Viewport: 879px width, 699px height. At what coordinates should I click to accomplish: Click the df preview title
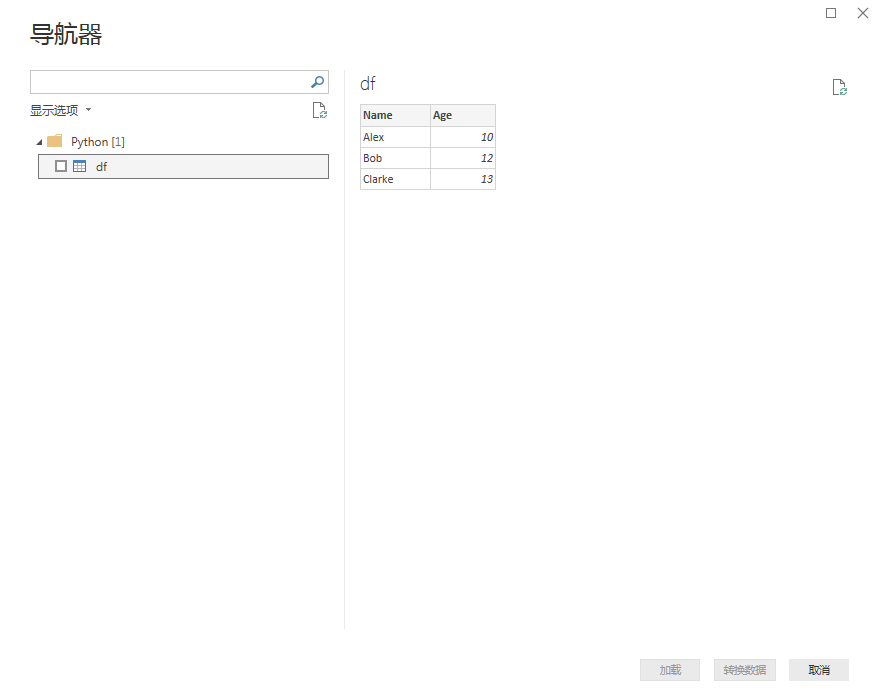click(x=368, y=84)
